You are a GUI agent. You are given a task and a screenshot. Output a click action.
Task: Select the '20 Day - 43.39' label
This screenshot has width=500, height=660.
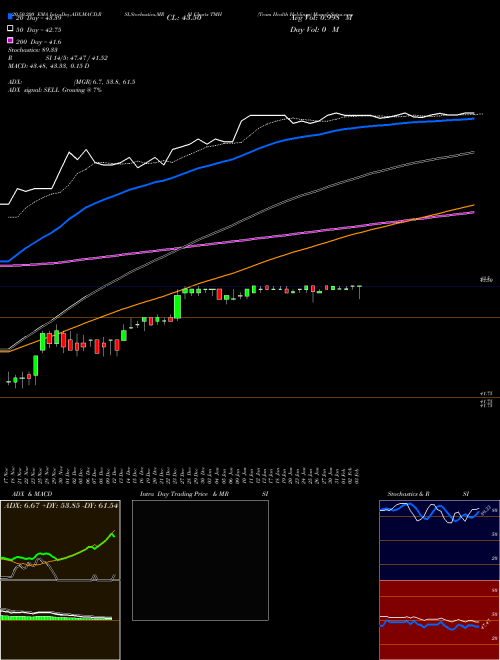(37, 18)
